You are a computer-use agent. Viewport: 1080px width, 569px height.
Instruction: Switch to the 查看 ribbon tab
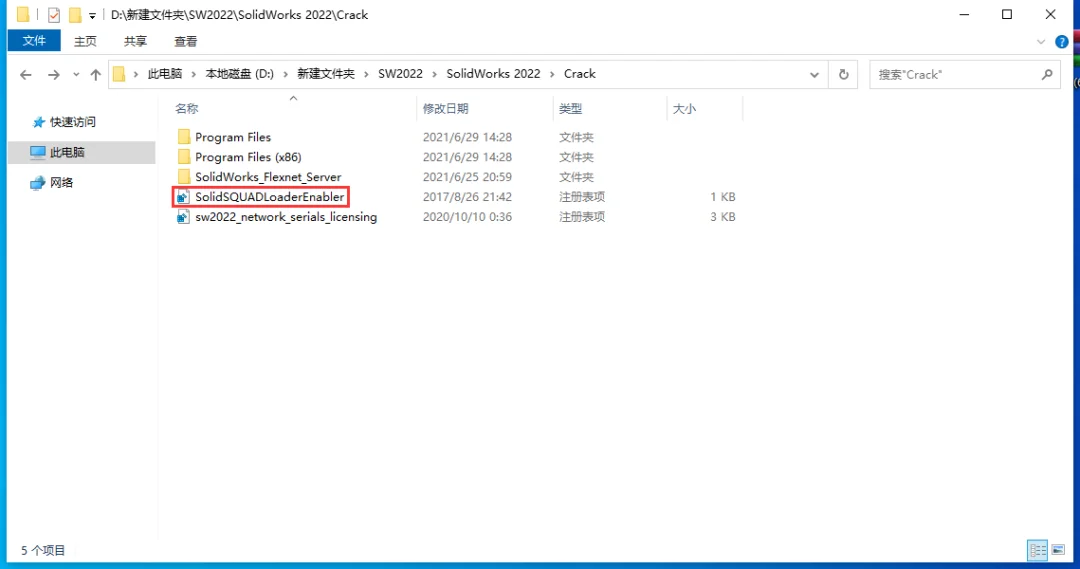tap(185, 41)
